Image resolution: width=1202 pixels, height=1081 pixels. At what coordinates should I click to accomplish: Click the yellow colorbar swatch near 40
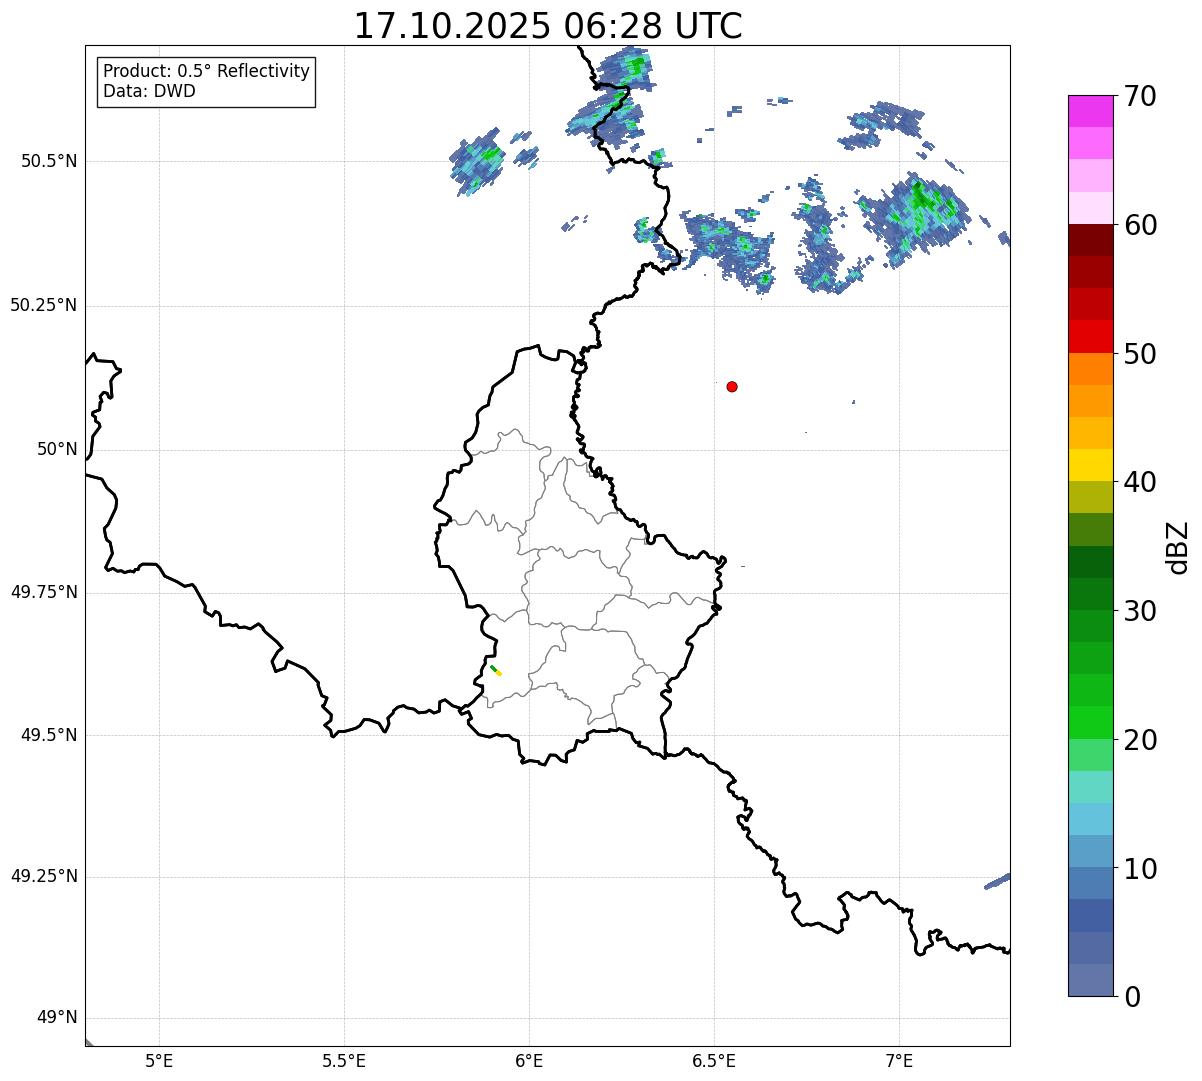tap(1090, 465)
